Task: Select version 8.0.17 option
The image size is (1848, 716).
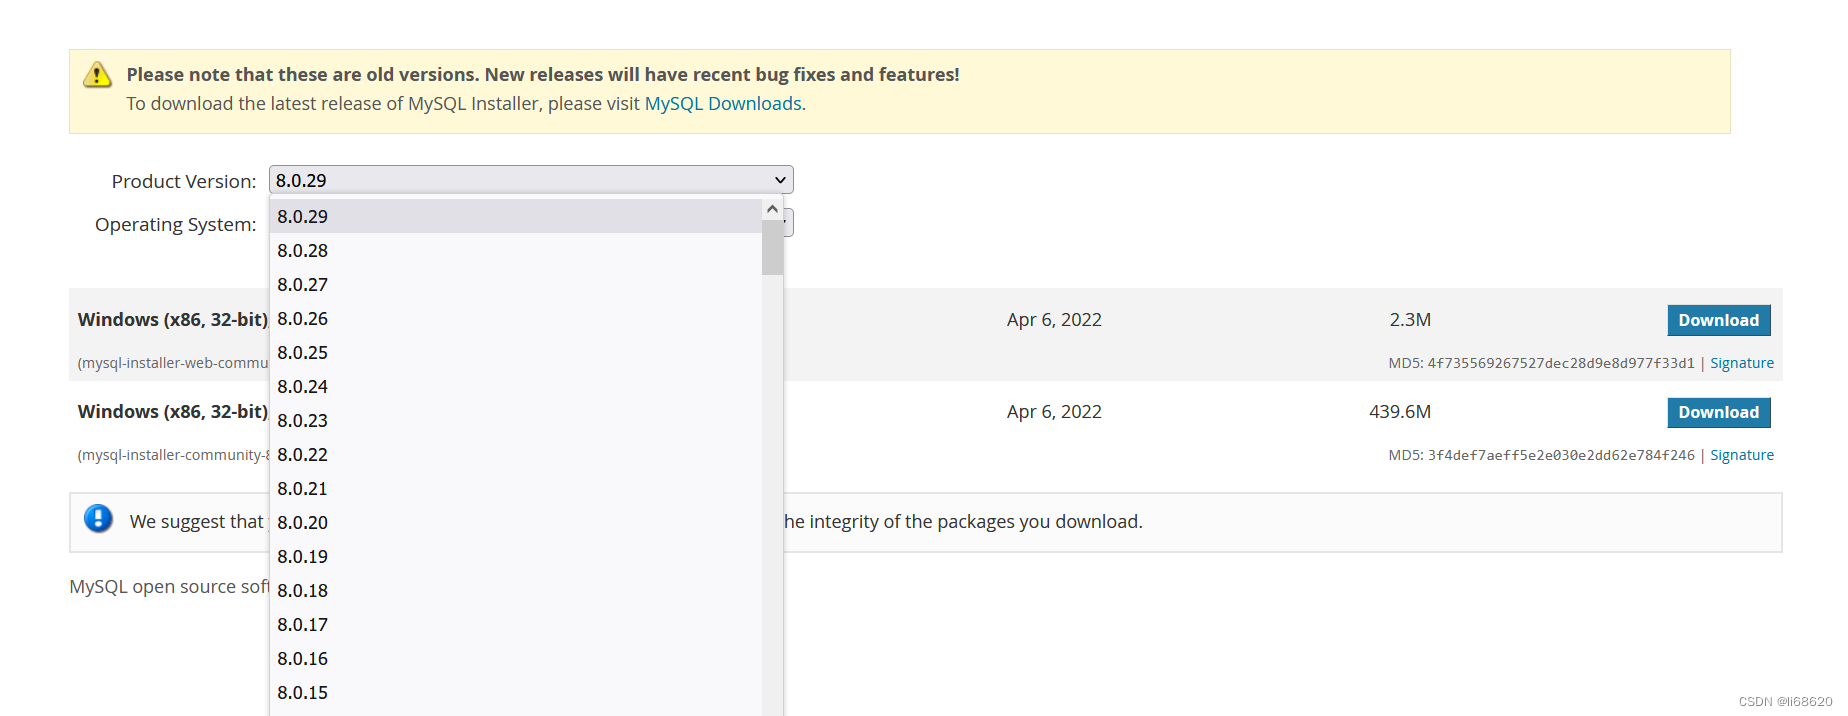Action: coord(516,624)
